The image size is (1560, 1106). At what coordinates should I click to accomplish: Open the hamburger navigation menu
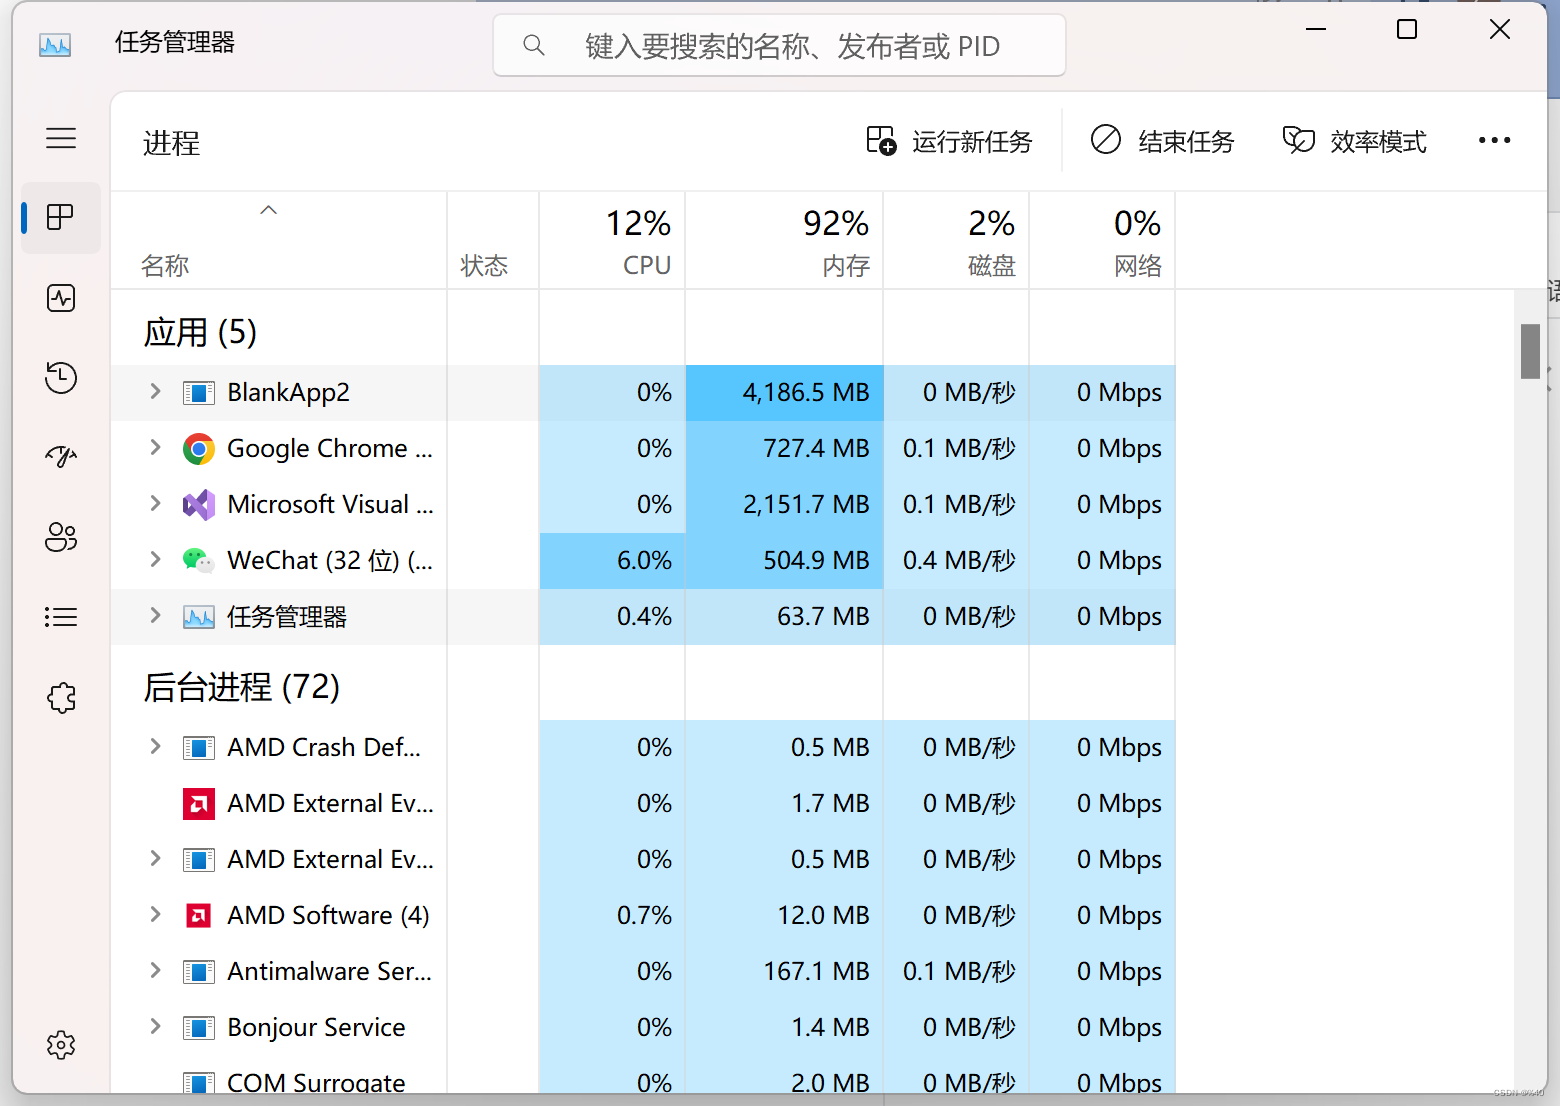pyautogui.click(x=61, y=138)
